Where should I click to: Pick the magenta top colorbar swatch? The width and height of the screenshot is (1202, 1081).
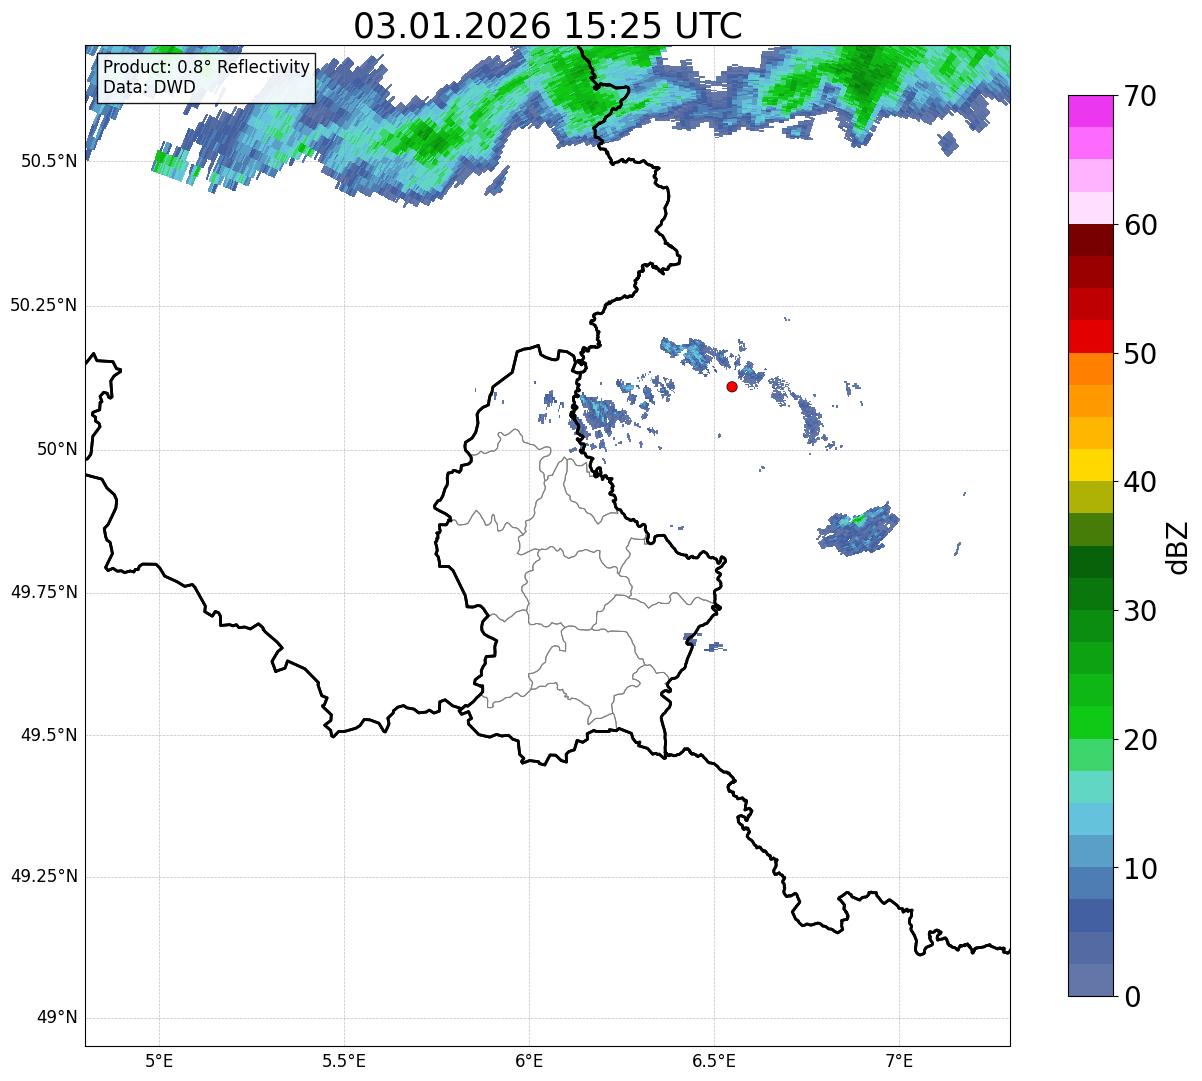[1091, 111]
